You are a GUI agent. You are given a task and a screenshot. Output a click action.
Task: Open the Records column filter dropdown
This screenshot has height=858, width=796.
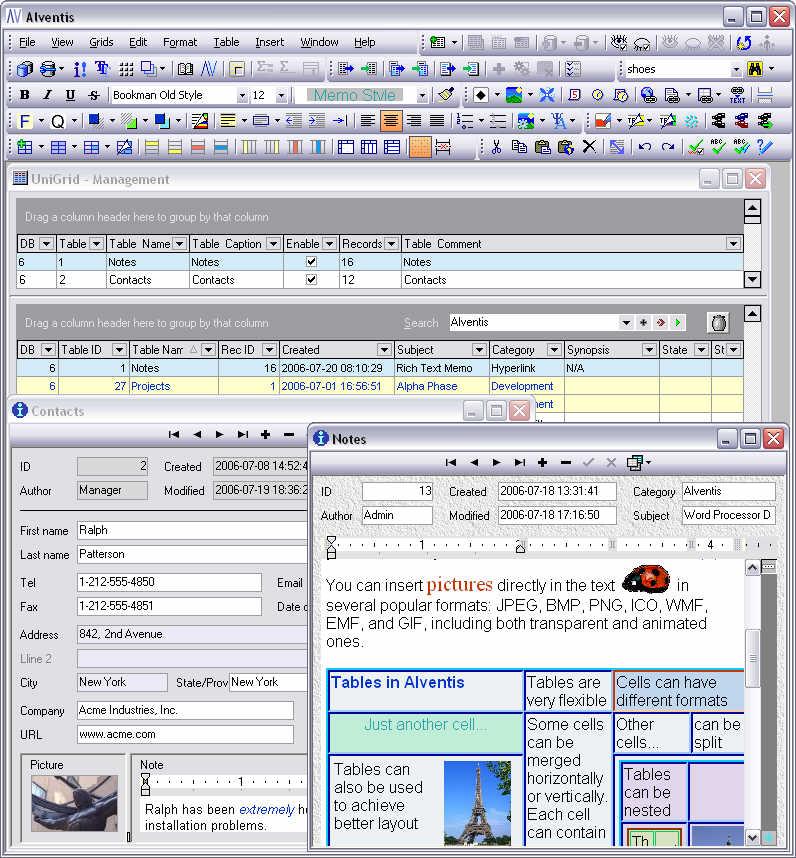click(391, 244)
